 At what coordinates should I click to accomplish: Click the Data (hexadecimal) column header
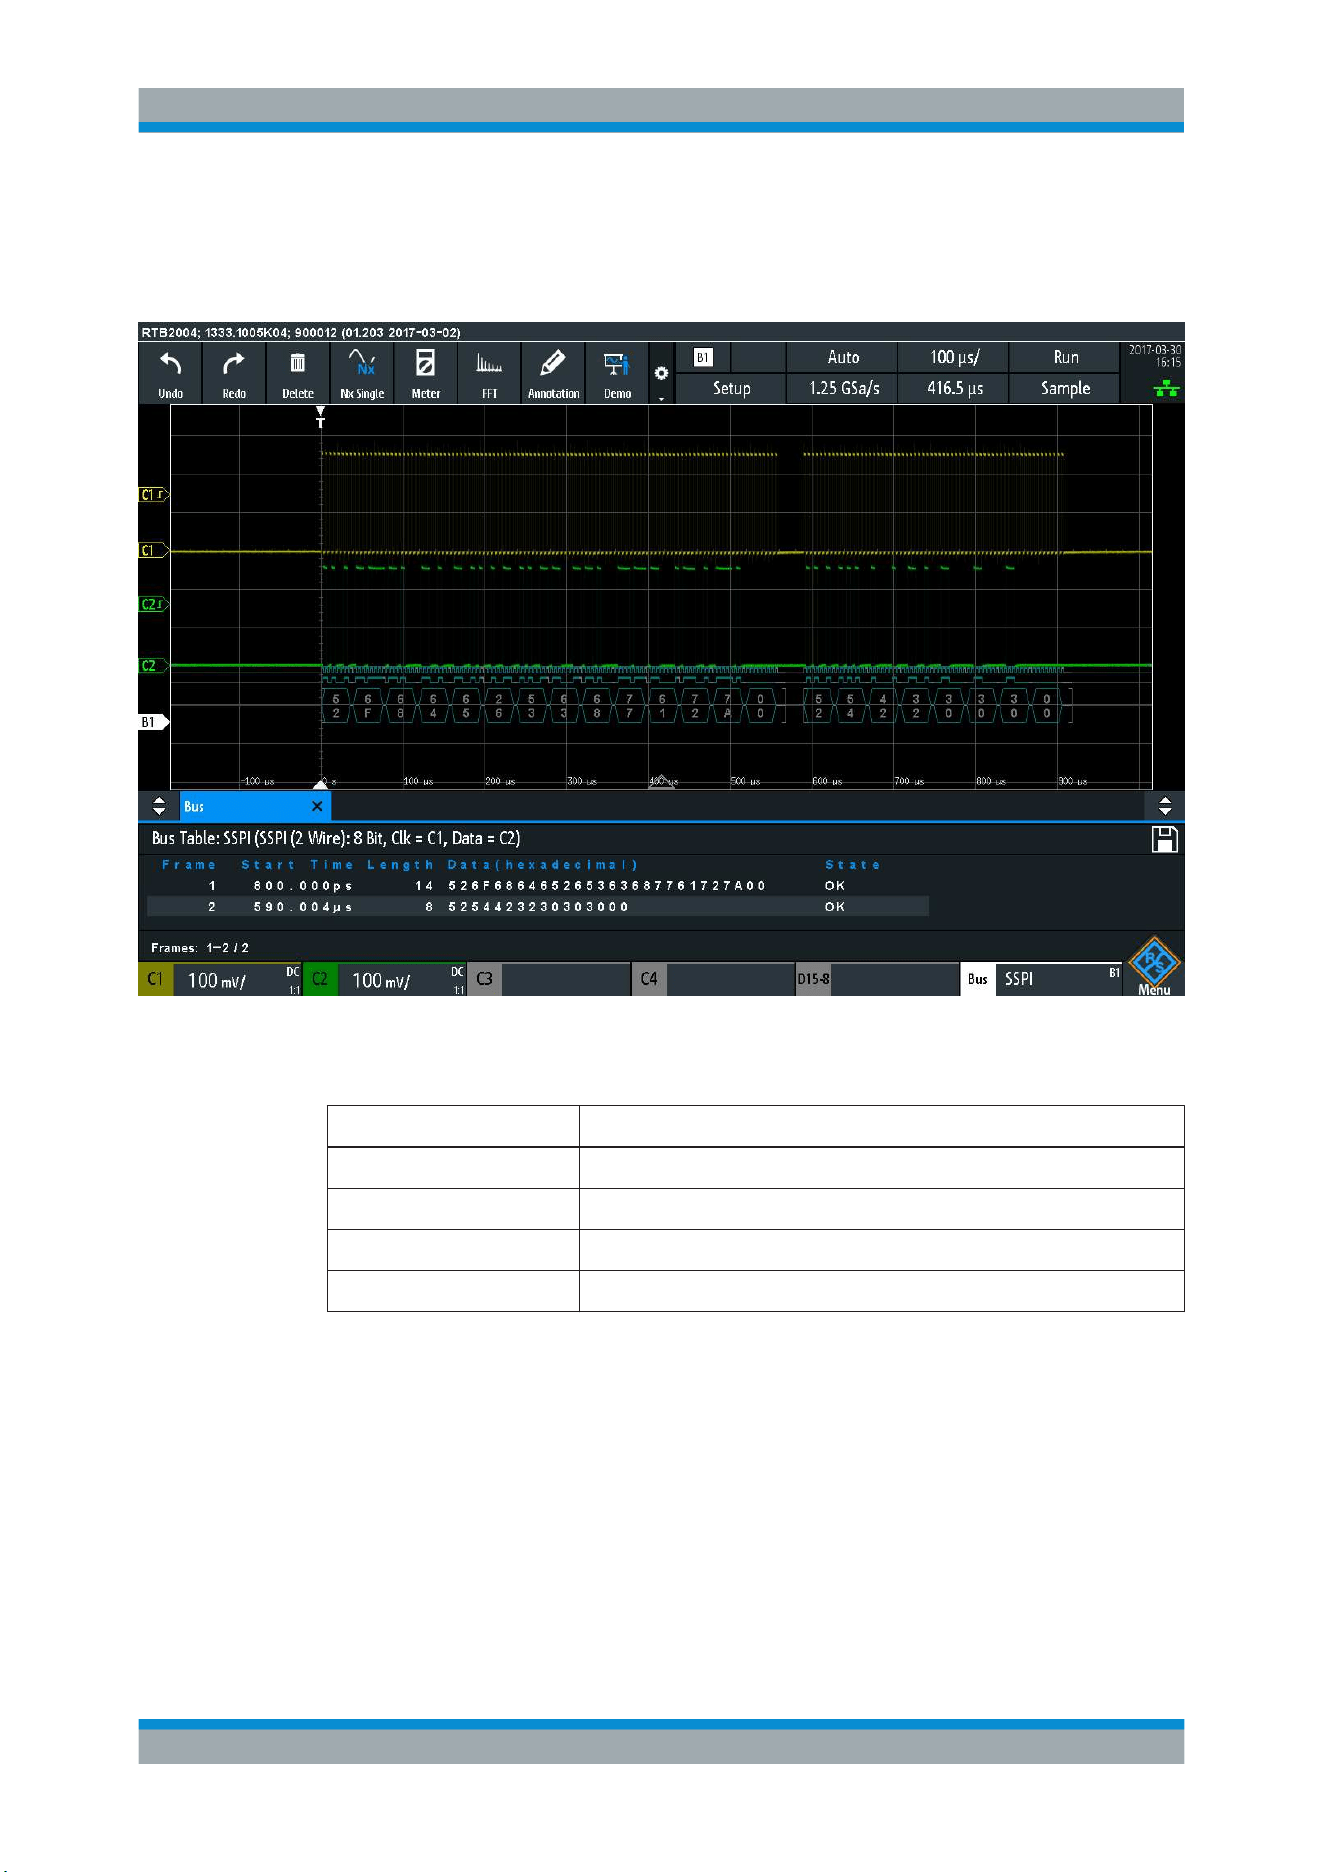pyautogui.click(x=542, y=865)
